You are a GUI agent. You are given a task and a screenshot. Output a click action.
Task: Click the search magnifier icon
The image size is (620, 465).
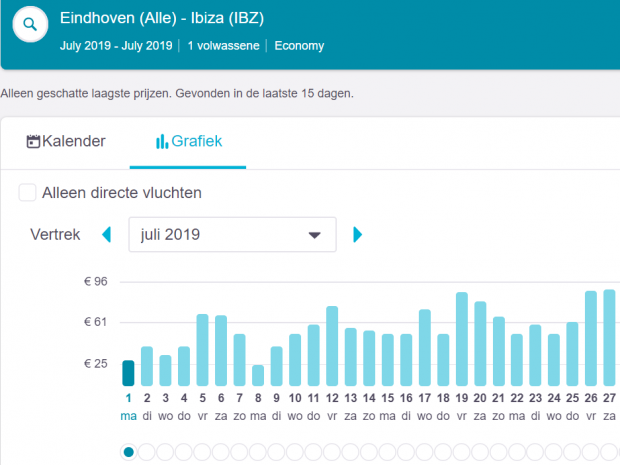pos(33,25)
